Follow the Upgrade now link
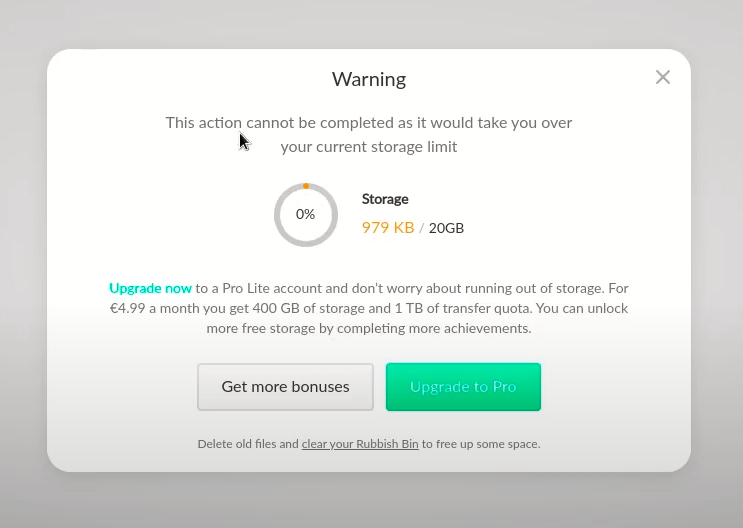This screenshot has width=743, height=528. (x=150, y=288)
